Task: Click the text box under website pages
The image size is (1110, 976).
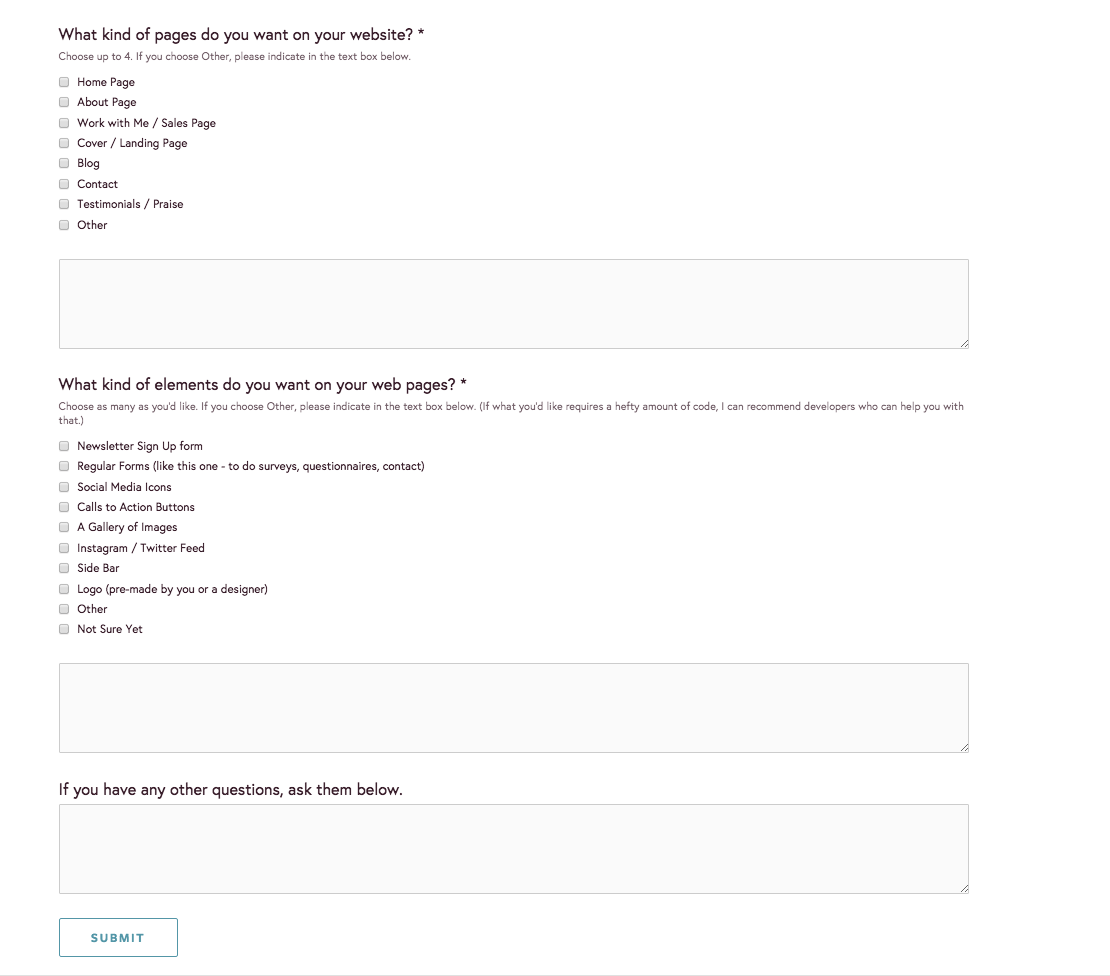Action: tap(513, 304)
